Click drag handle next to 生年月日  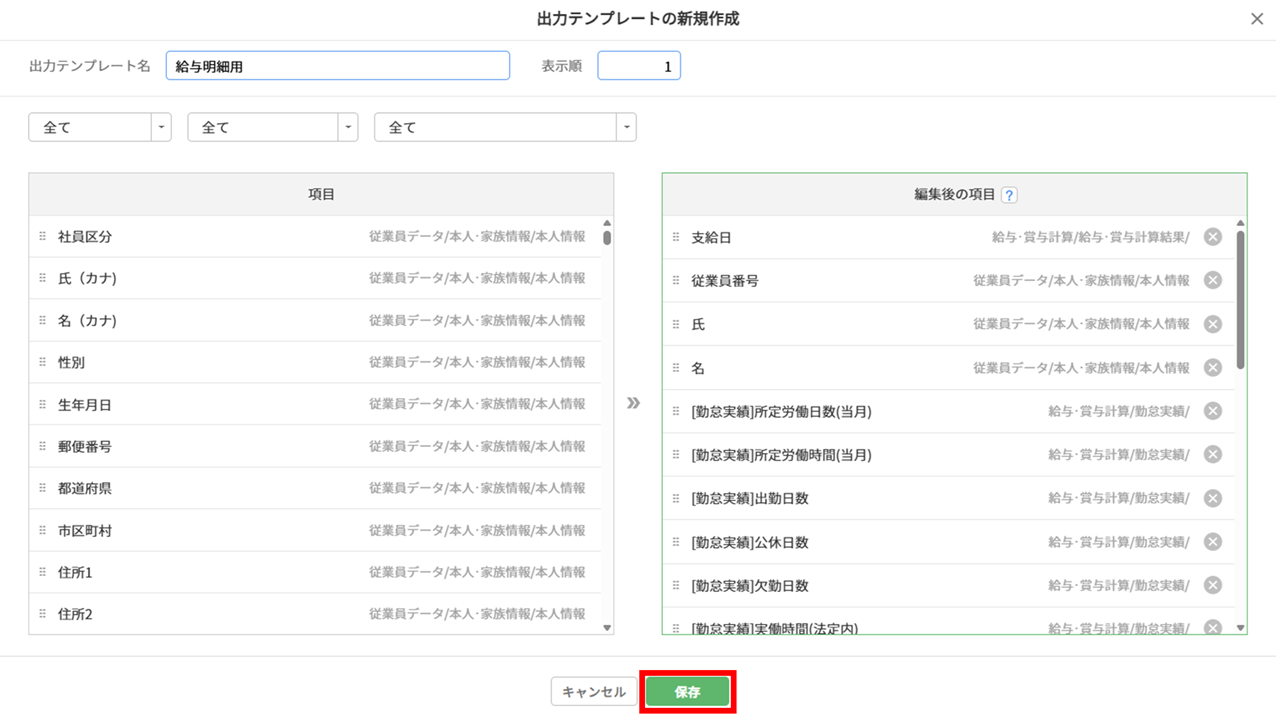coord(42,405)
